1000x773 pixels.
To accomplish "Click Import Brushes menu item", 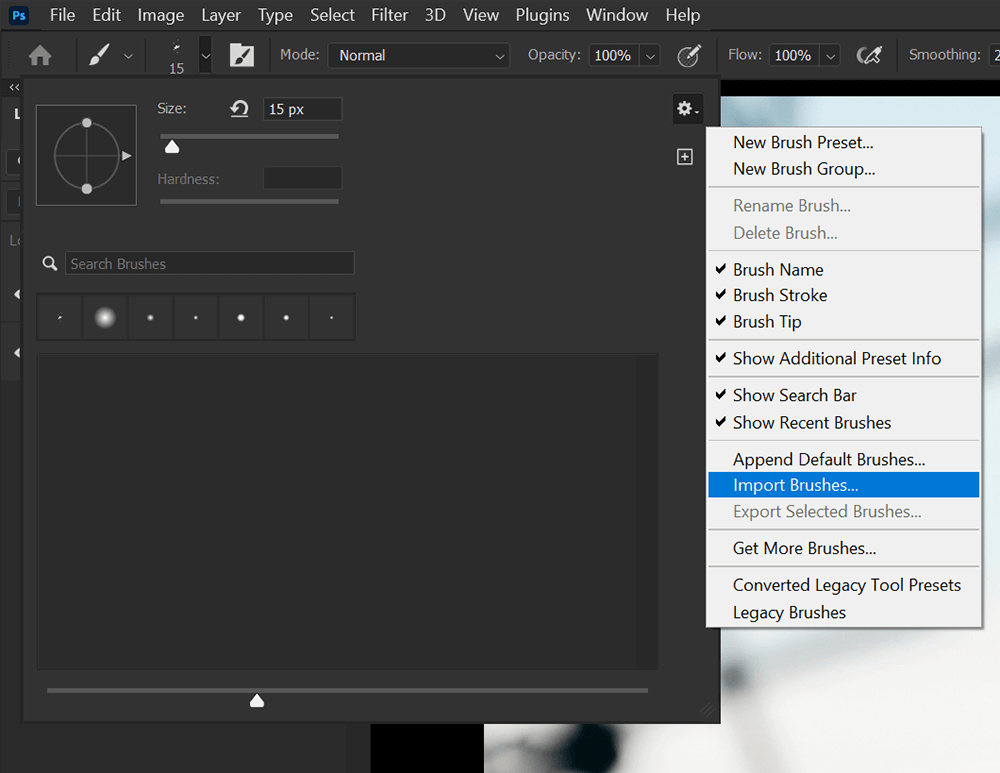I will (x=843, y=485).
